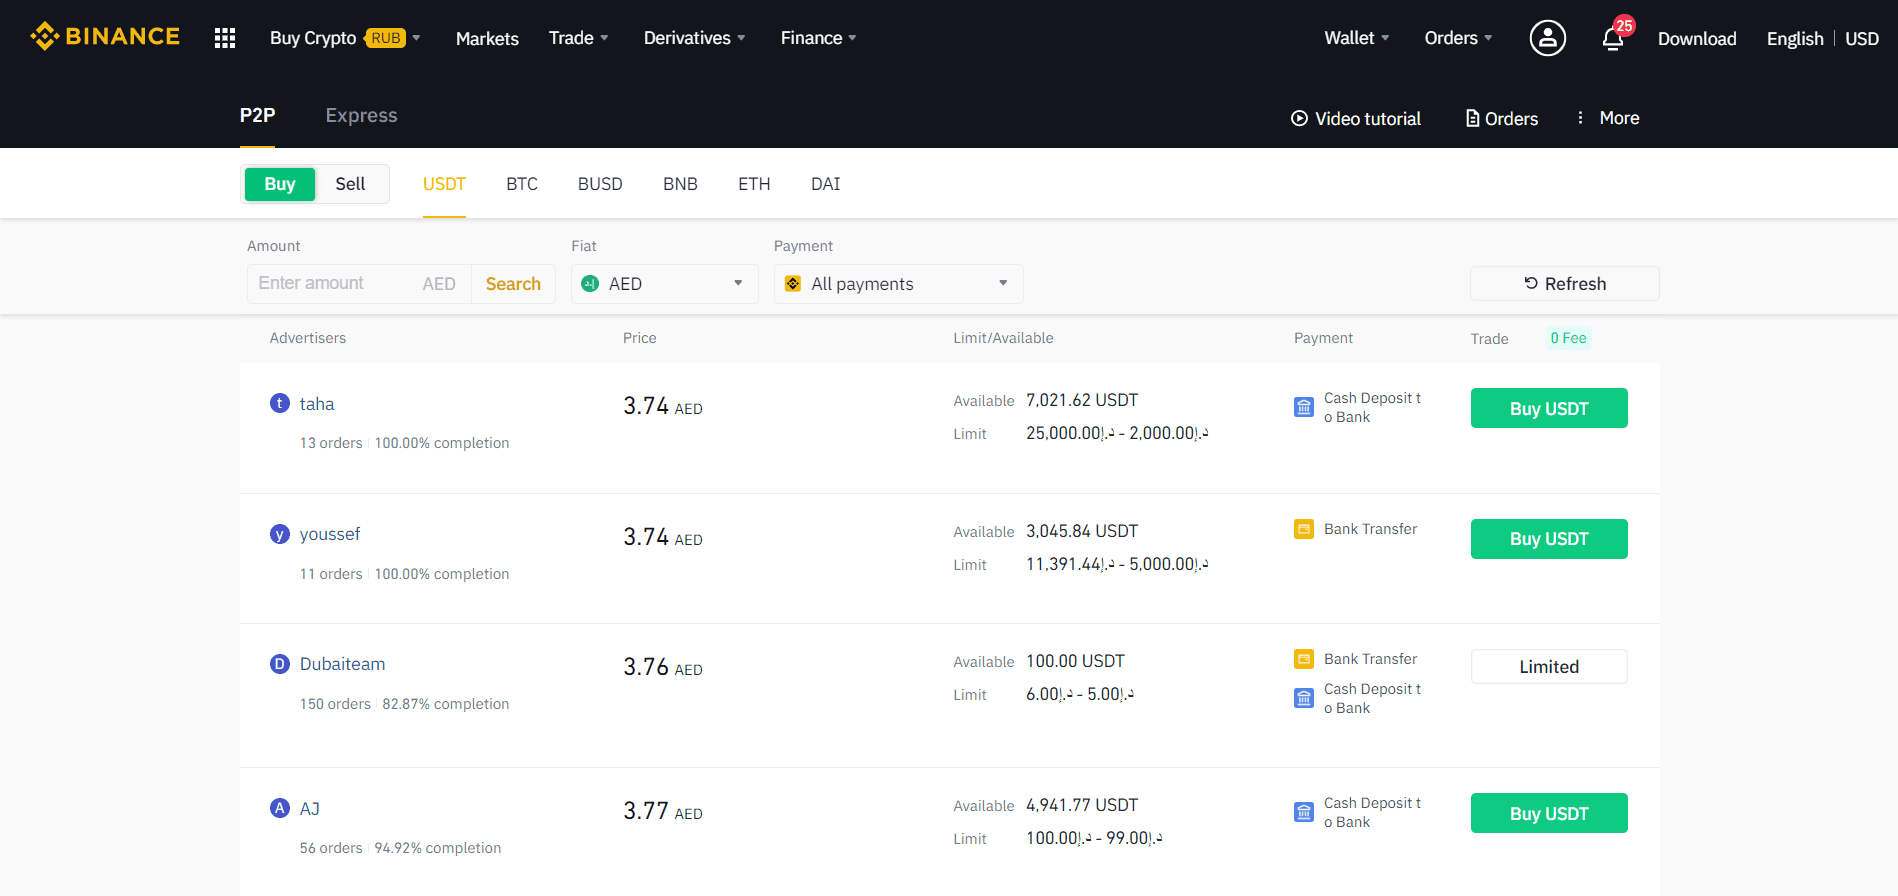The image size is (1898, 896).
Task: Select the USDT coin tab
Action: pyautogui.click(x=444, y=184)
